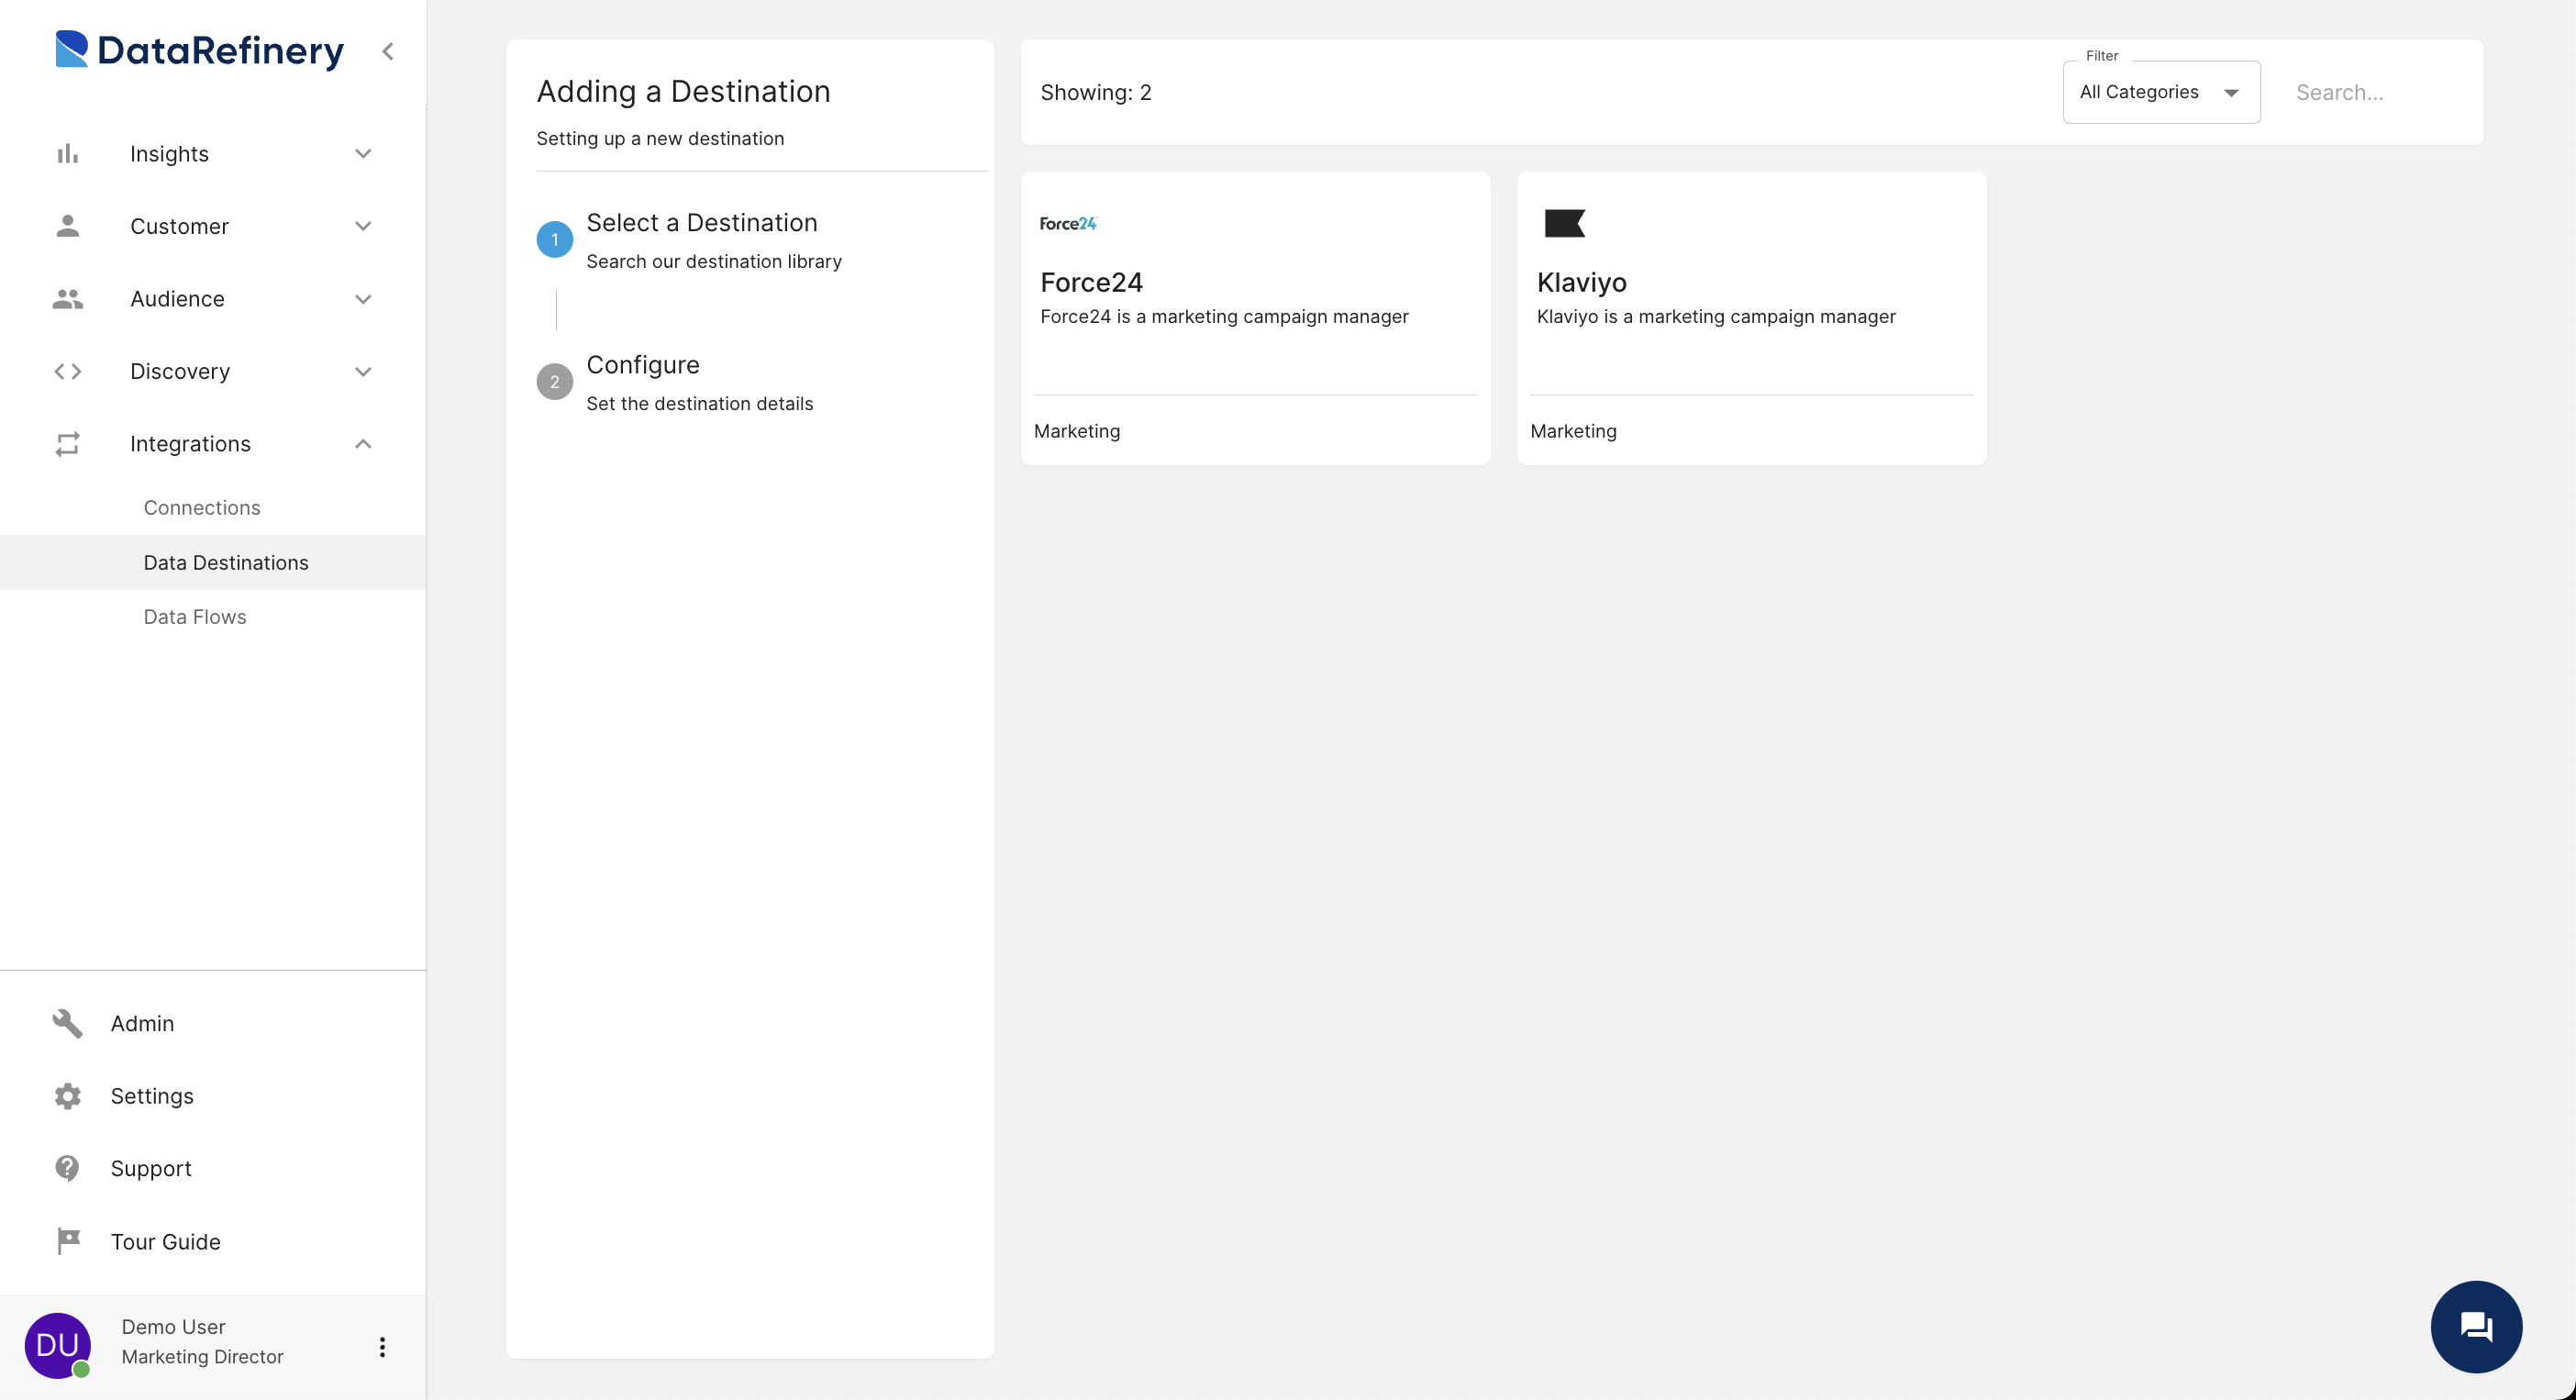
Task: Click the Force24 logo
Action: [1068, 224]
